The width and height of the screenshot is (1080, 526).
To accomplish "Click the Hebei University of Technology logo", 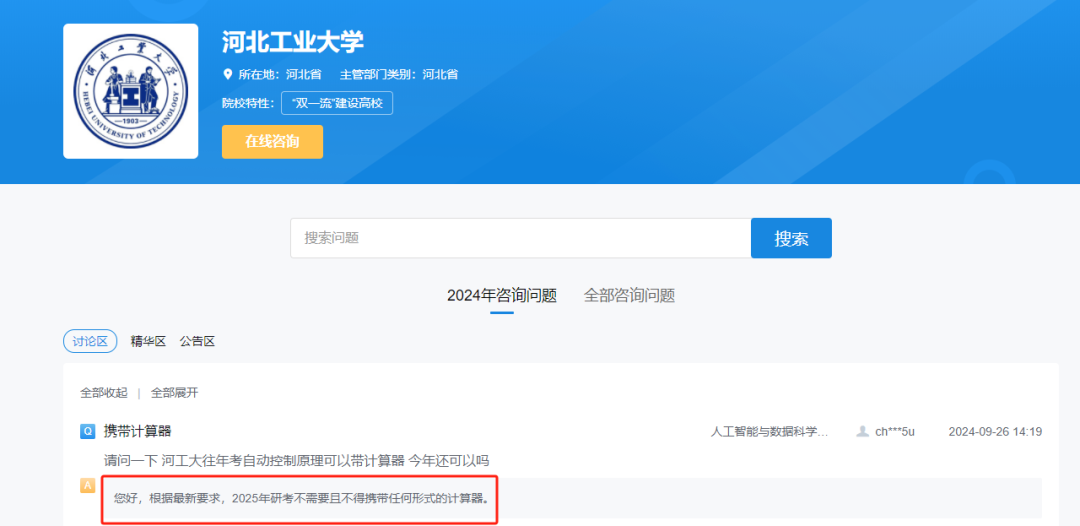I will [131, 91].
